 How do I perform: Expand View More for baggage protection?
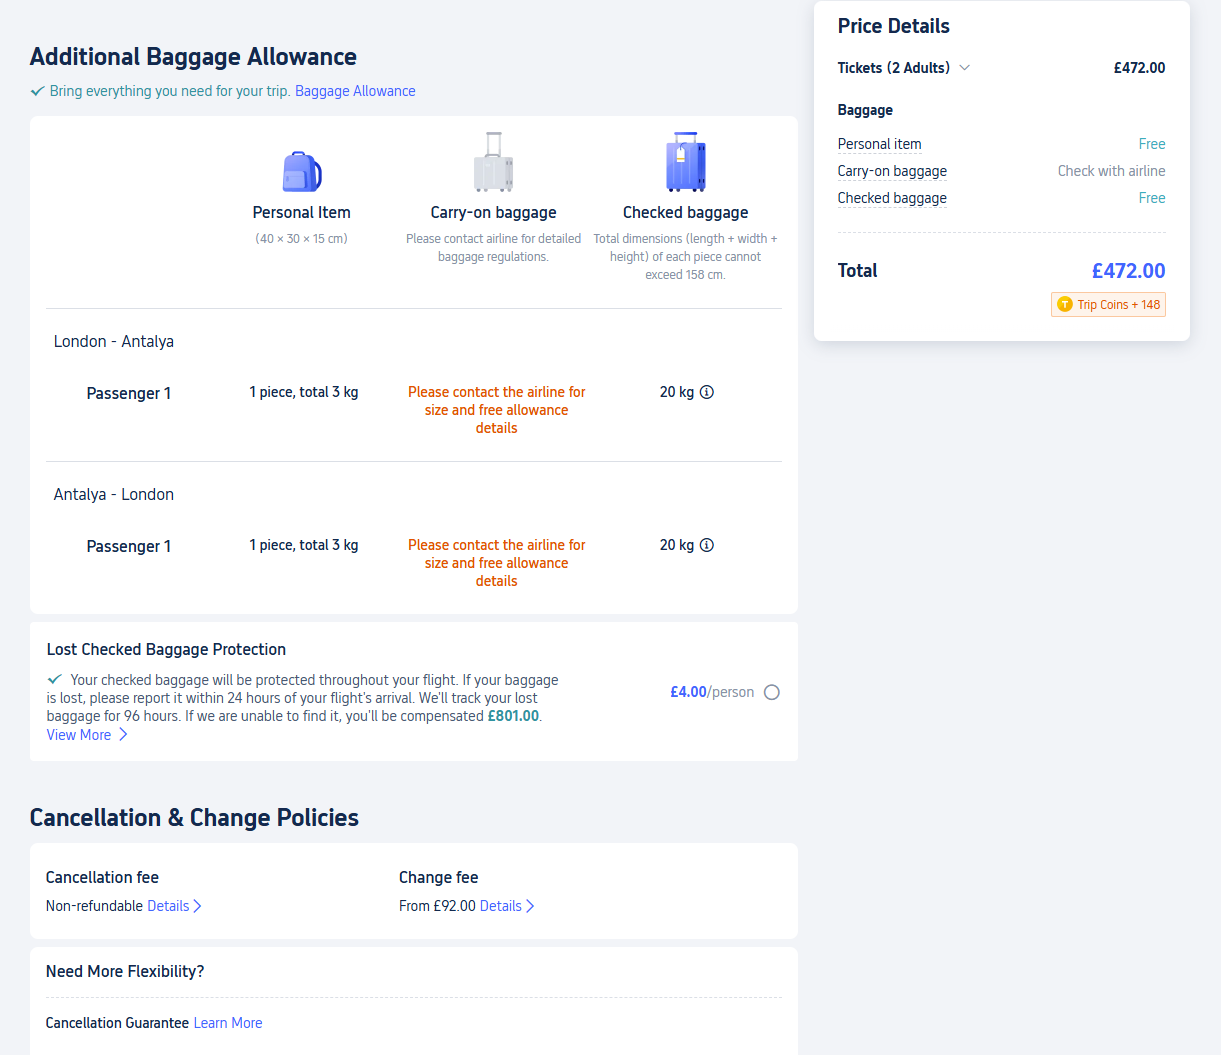coord(86,735)
